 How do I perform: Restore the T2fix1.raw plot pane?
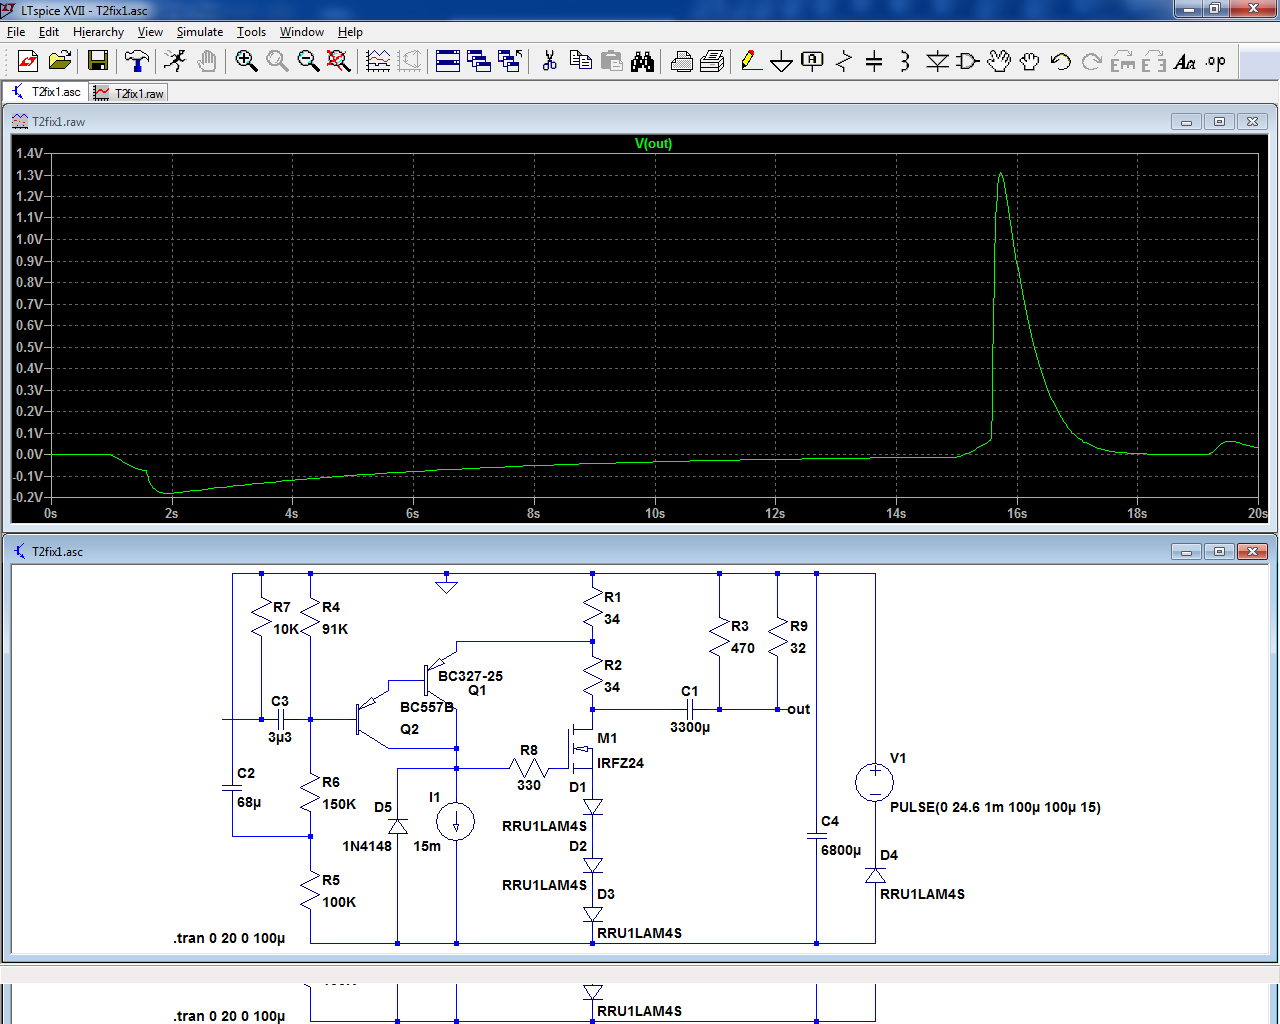(1219, 122)
